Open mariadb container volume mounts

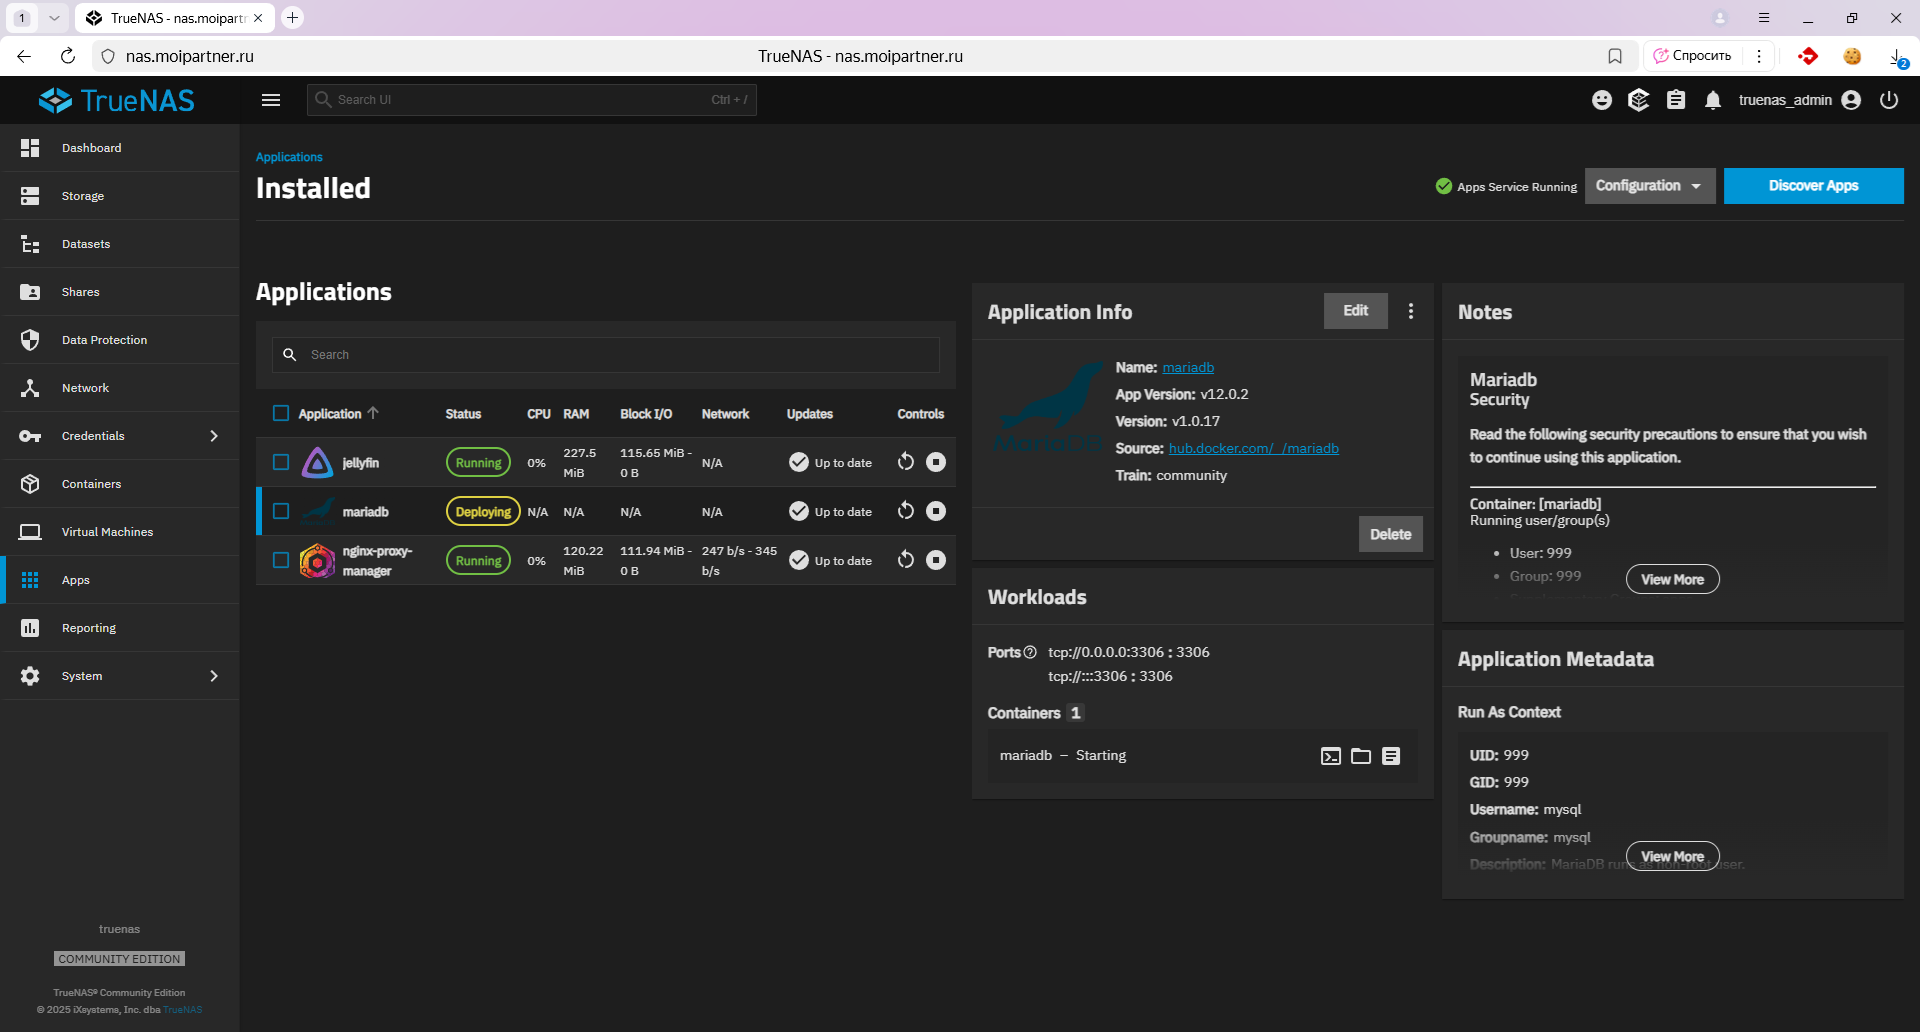[1361, 756]
